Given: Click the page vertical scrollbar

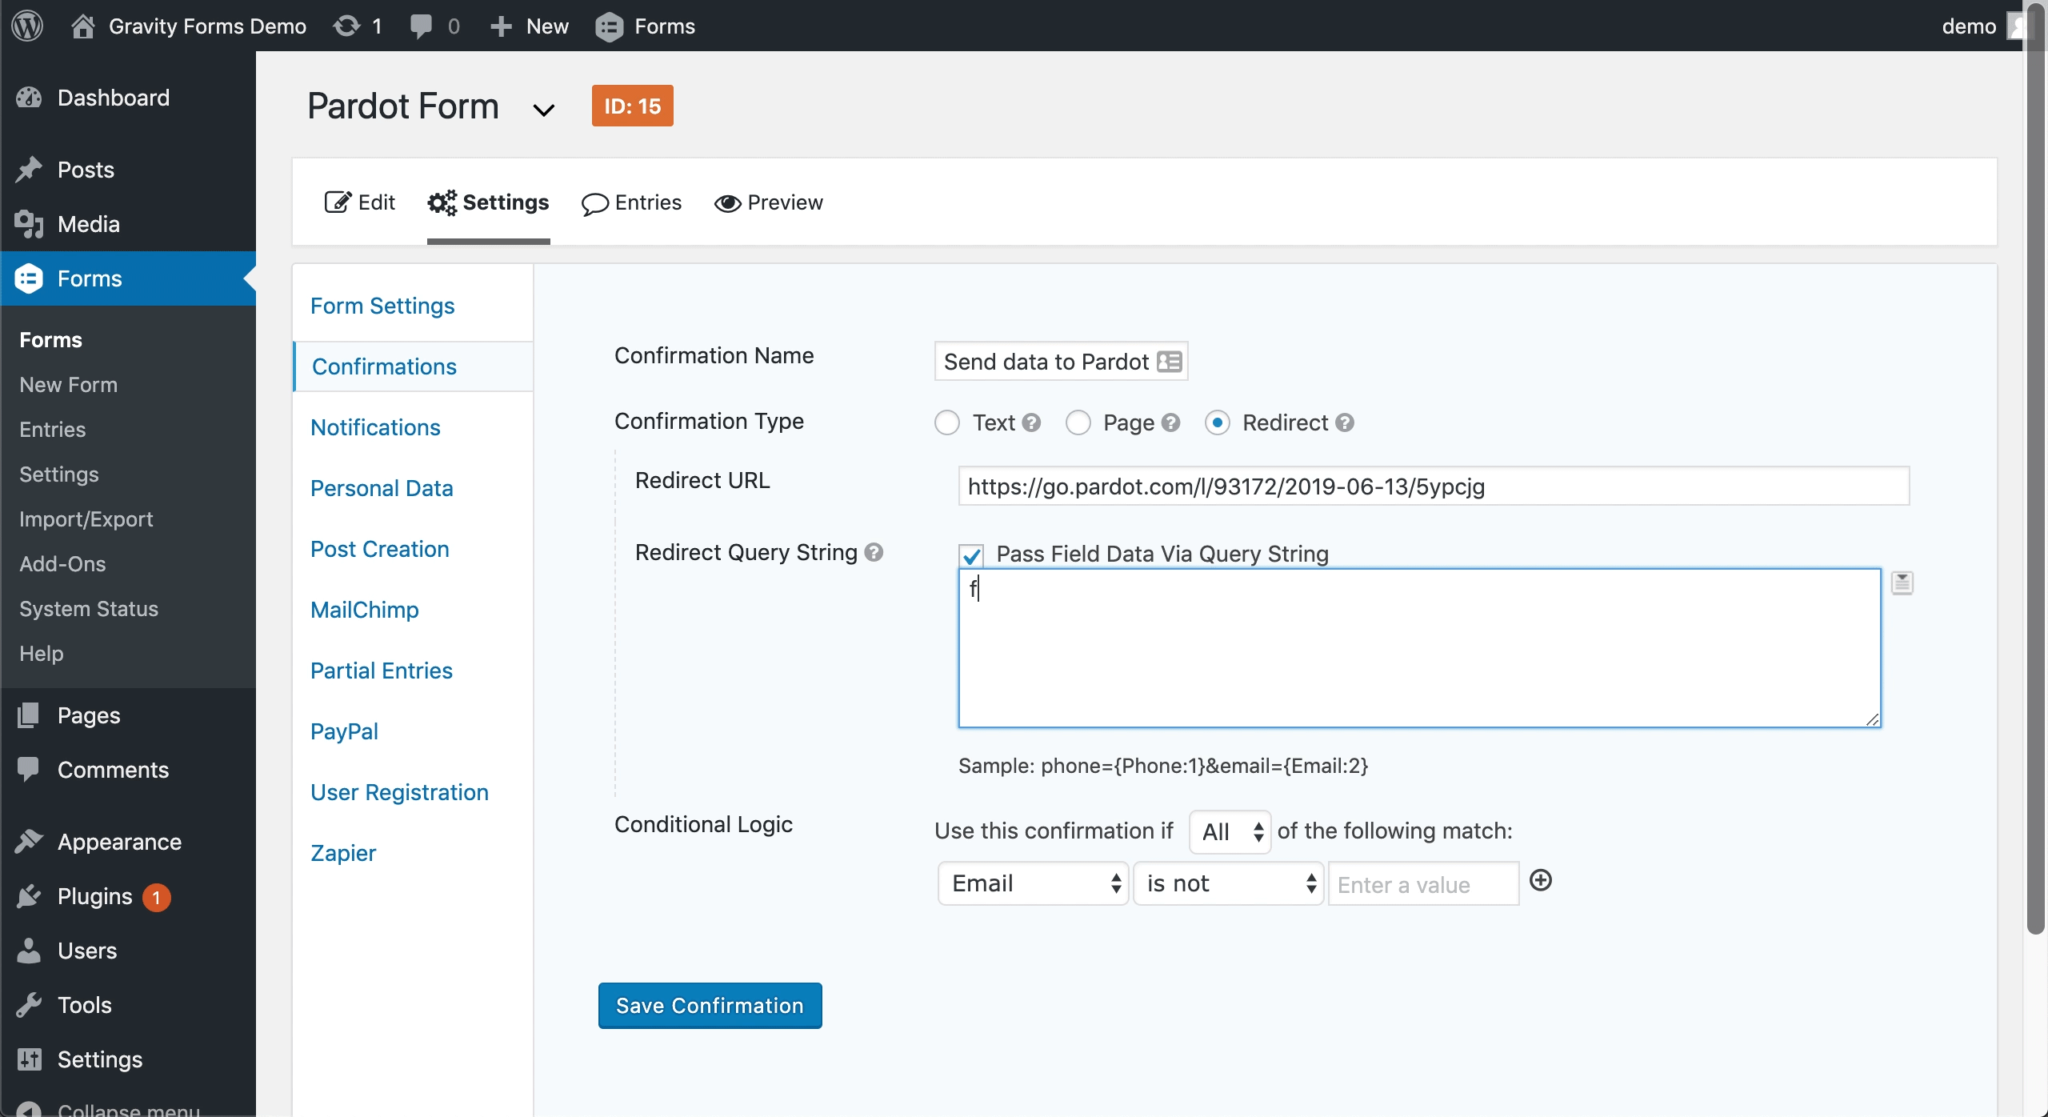Looking at the screenshot, I should pos(2035,470).
